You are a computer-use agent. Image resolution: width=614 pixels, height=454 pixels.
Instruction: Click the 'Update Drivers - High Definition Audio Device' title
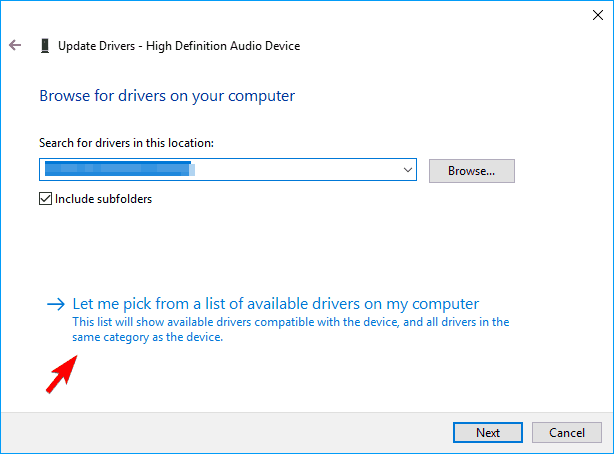[x=179, y=46]
